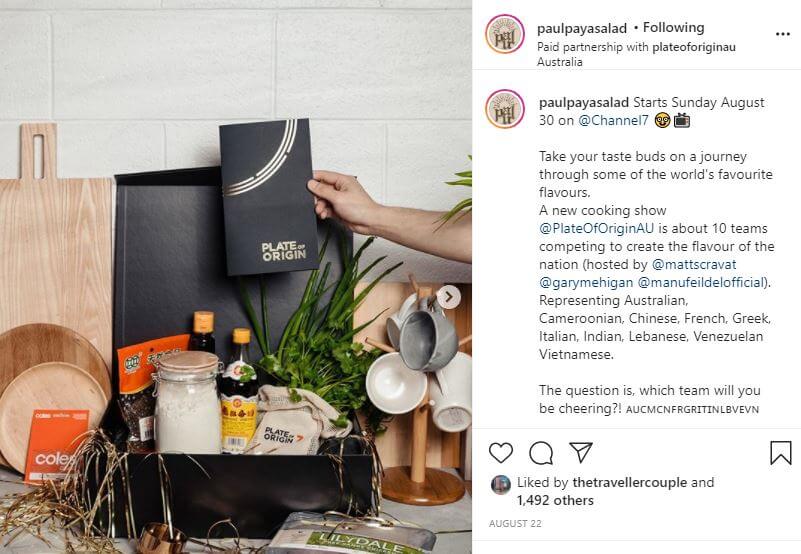Visit the @mattscravat profile
801x554 pixels.
pyautogui.click(x=694, y=265)
